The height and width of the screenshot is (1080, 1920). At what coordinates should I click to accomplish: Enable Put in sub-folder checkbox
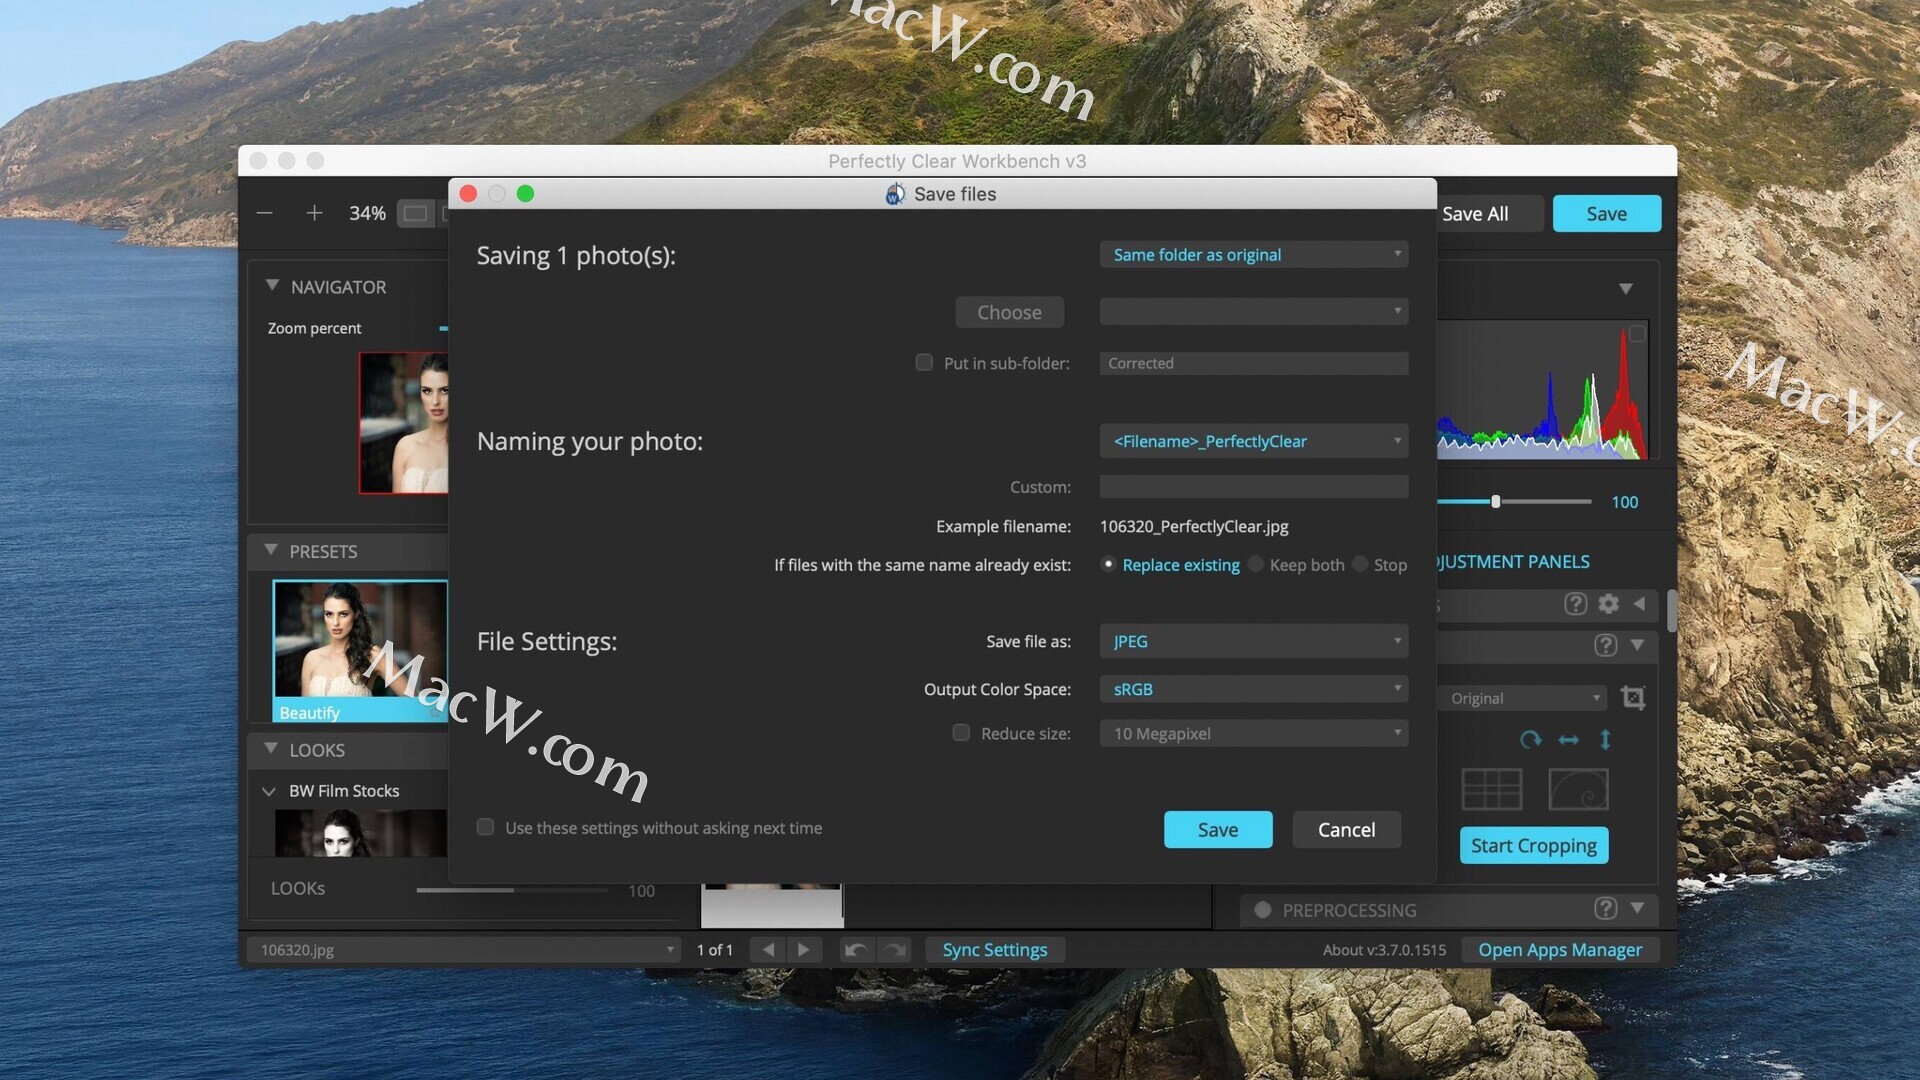tap(924, 362)
